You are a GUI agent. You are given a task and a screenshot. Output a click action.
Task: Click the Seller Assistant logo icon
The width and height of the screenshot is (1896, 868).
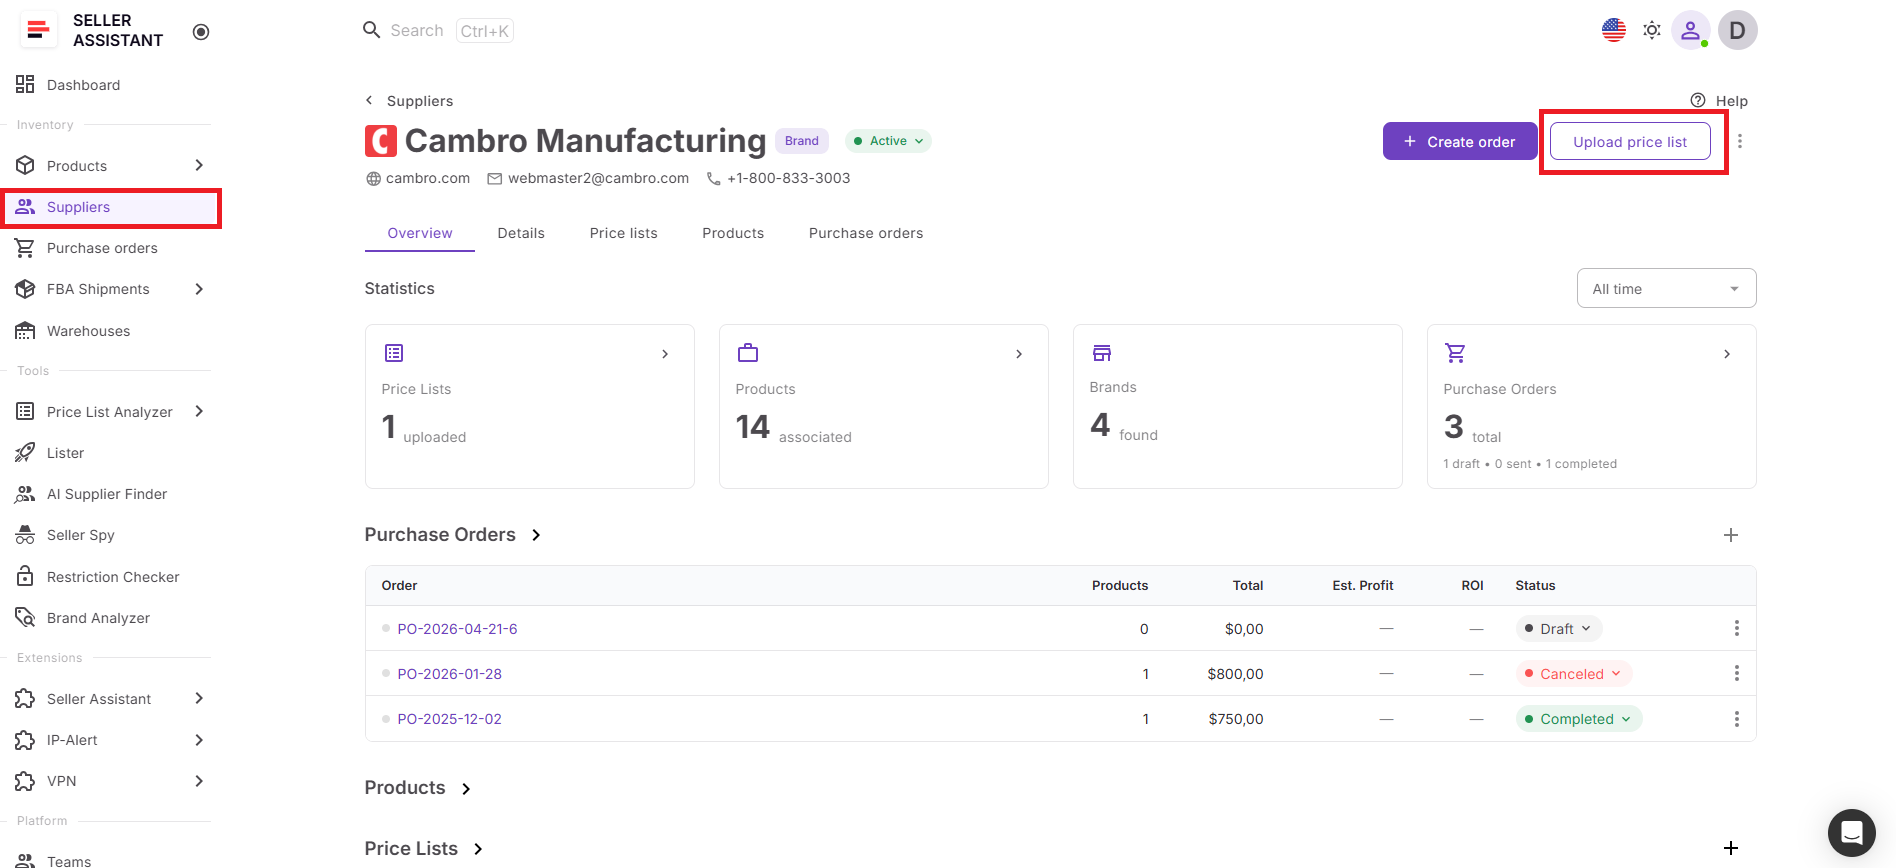[x=38, y=30]
